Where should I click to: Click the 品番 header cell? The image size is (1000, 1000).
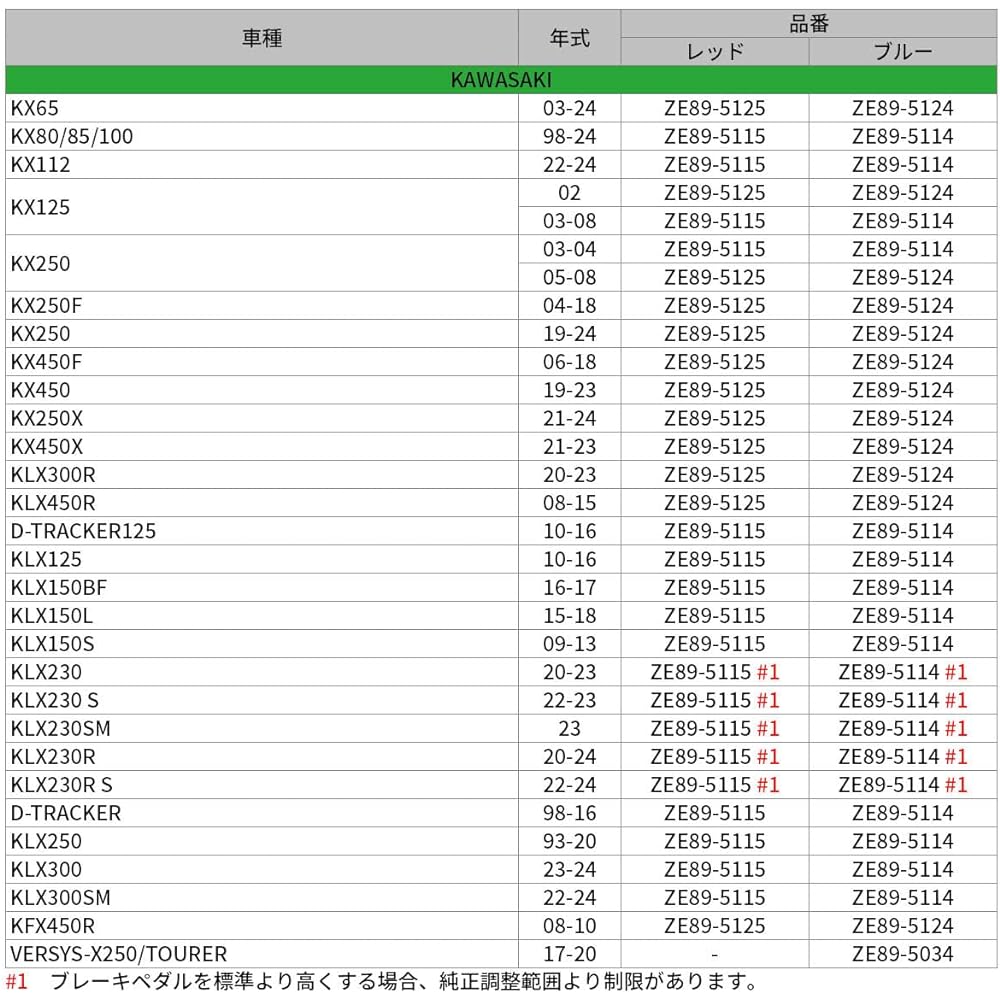click(x=809, y=24)
